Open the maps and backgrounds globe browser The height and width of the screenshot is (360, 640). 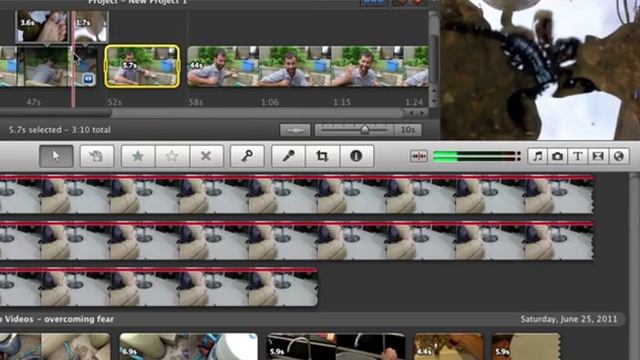pyautogui.click(x=619, y=156)
